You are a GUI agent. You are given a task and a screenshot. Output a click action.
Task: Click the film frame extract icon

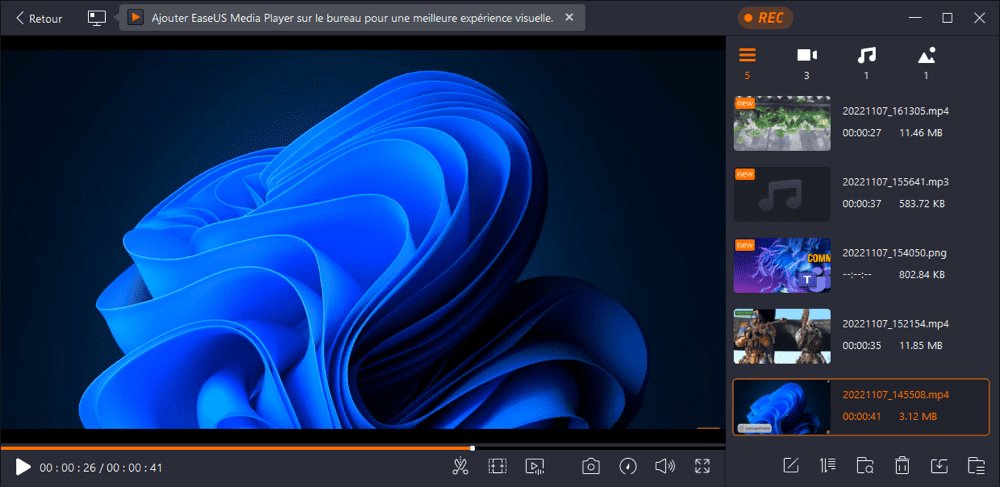(497, 467)
